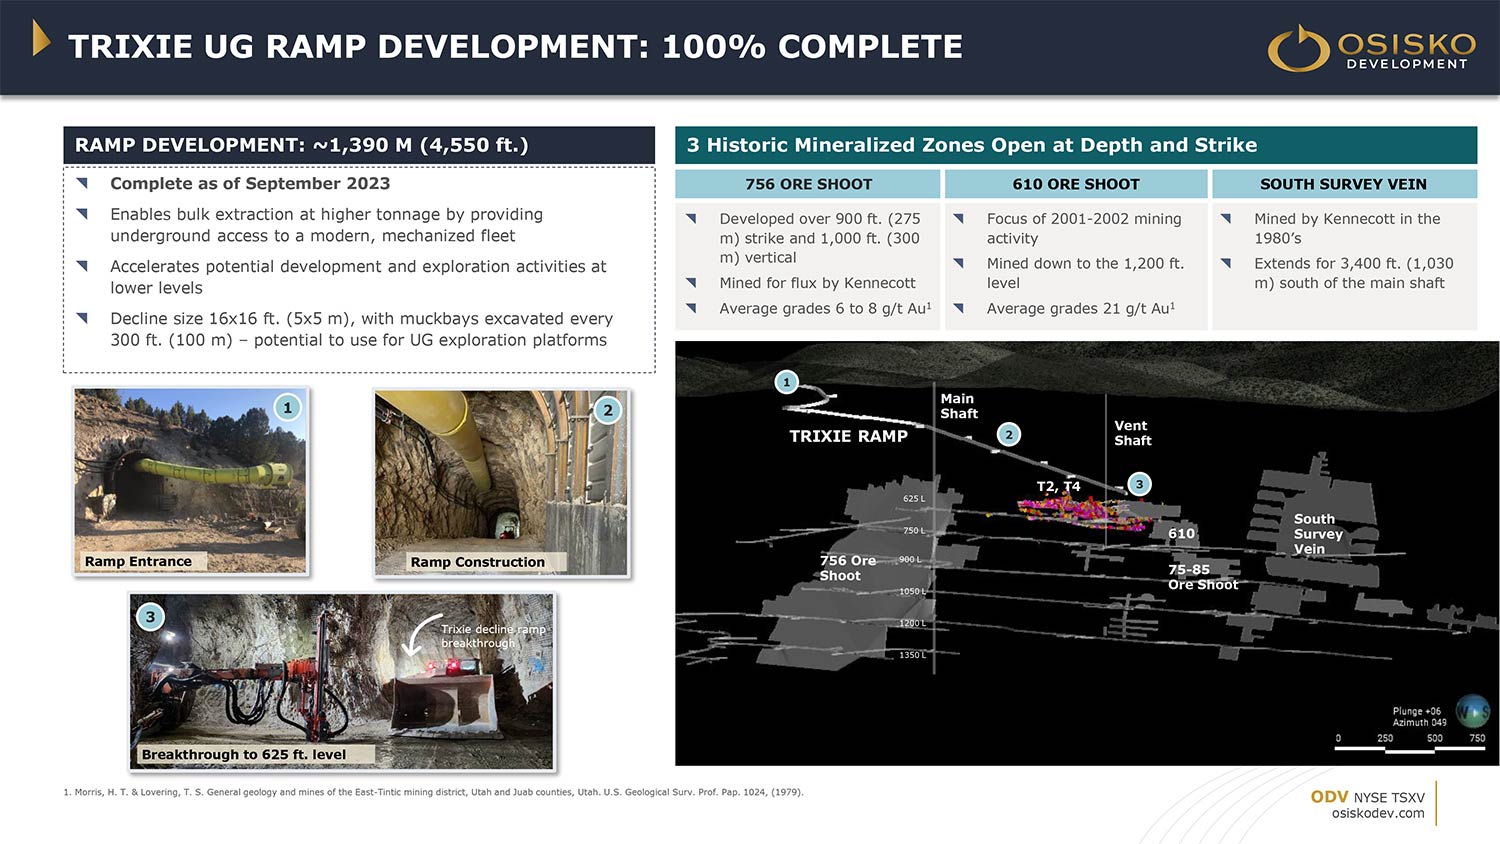Screen dimensions: 1500x844
Task: Select the SOUTH SURVEY VEIN header
Action: point(1343,184)
